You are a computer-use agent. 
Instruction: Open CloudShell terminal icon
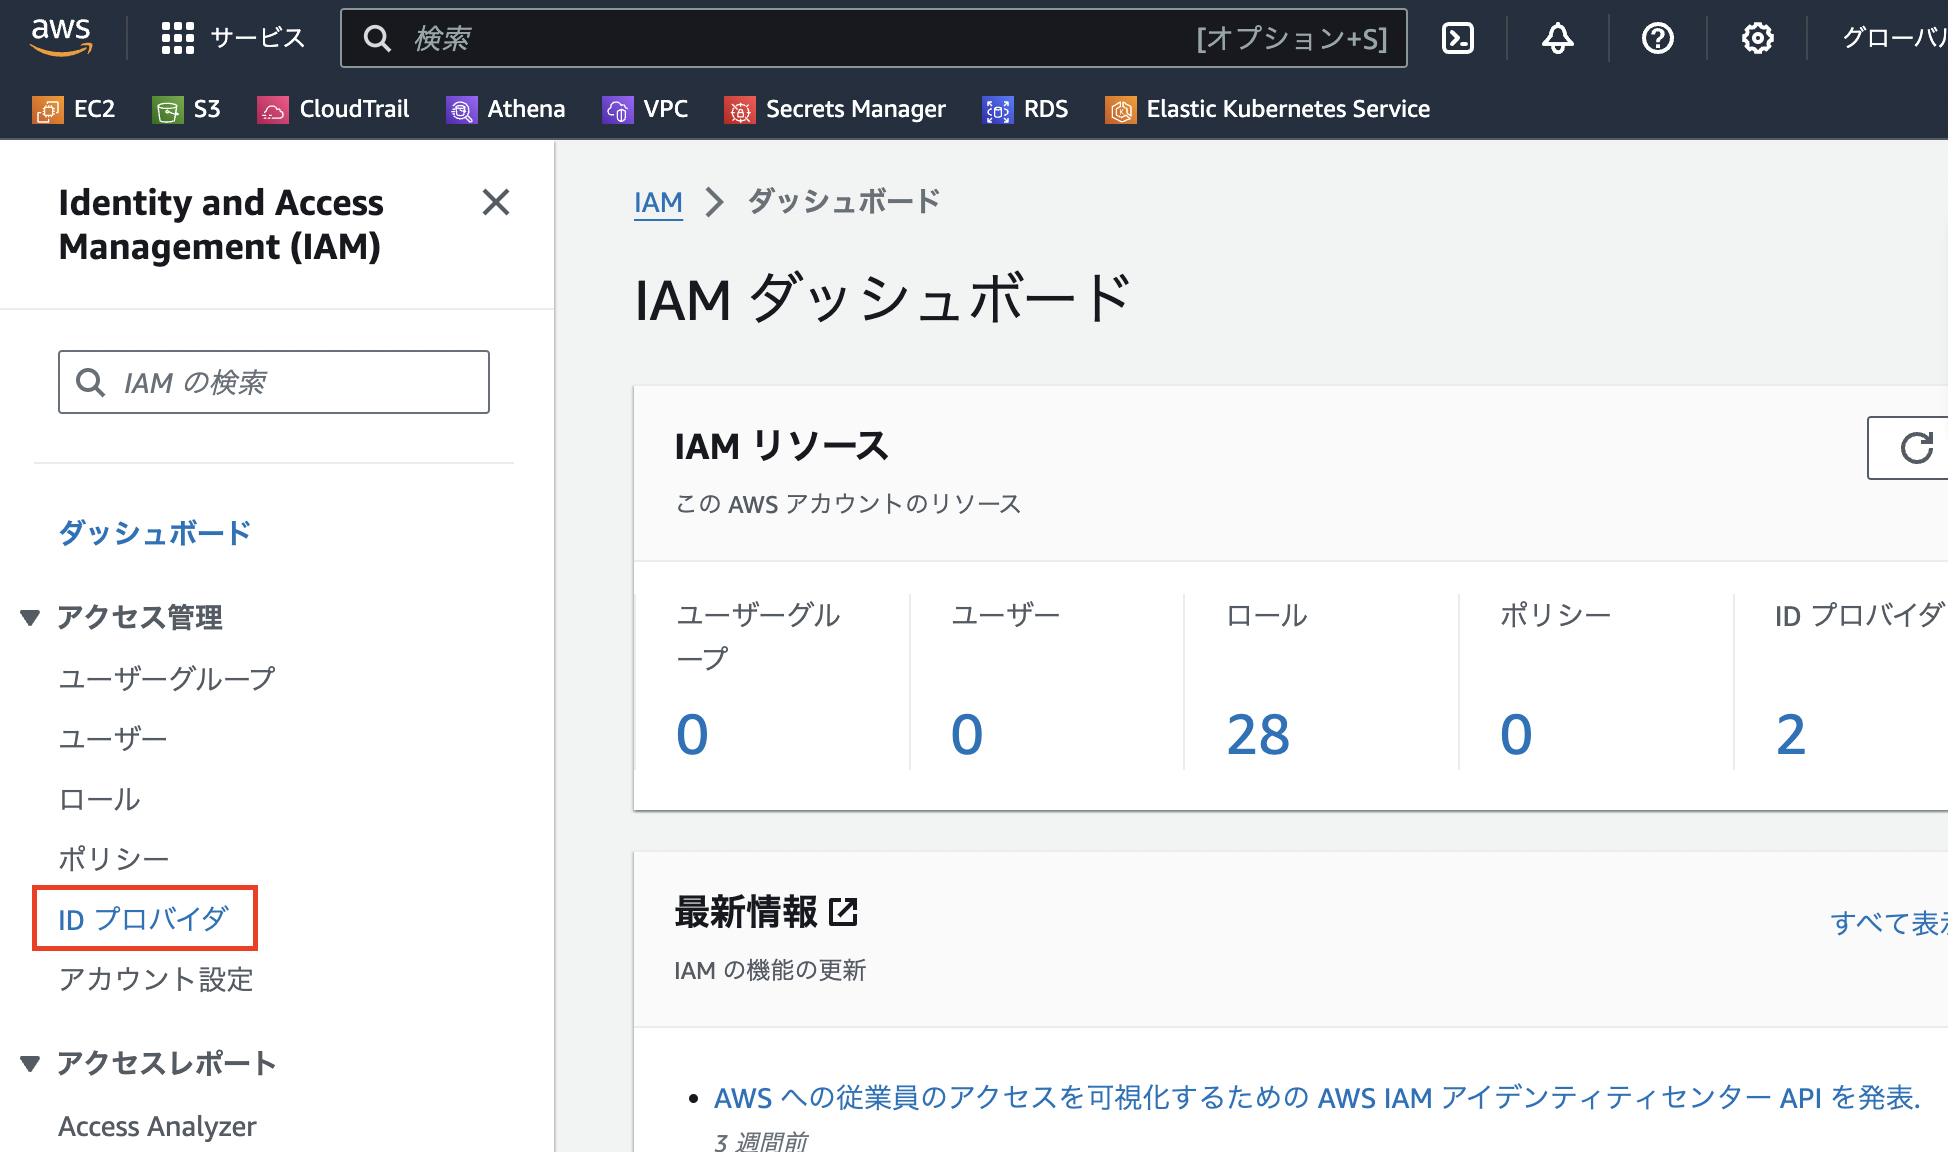pyautogui.click(x=1457, y=38)
